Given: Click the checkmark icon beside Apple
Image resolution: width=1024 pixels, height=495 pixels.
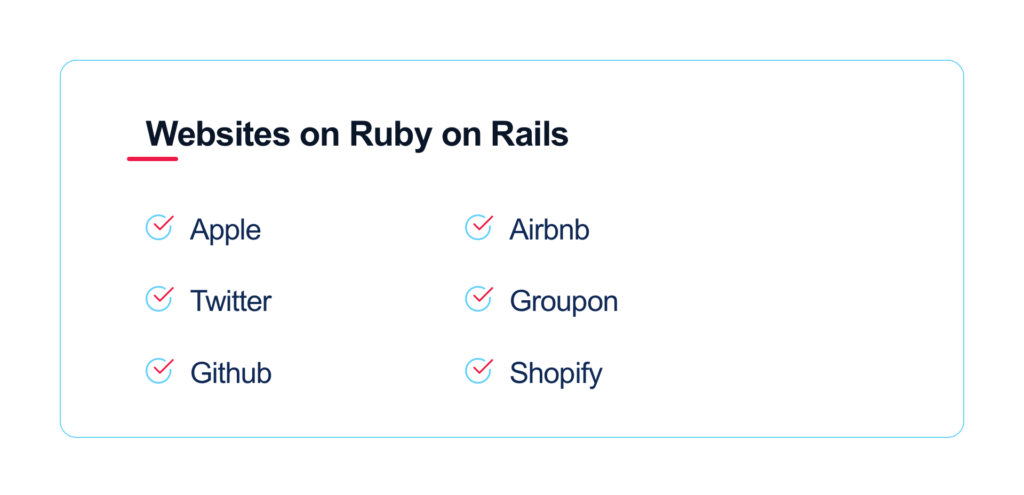Looking at the screenshot, I should coord(159,227).
